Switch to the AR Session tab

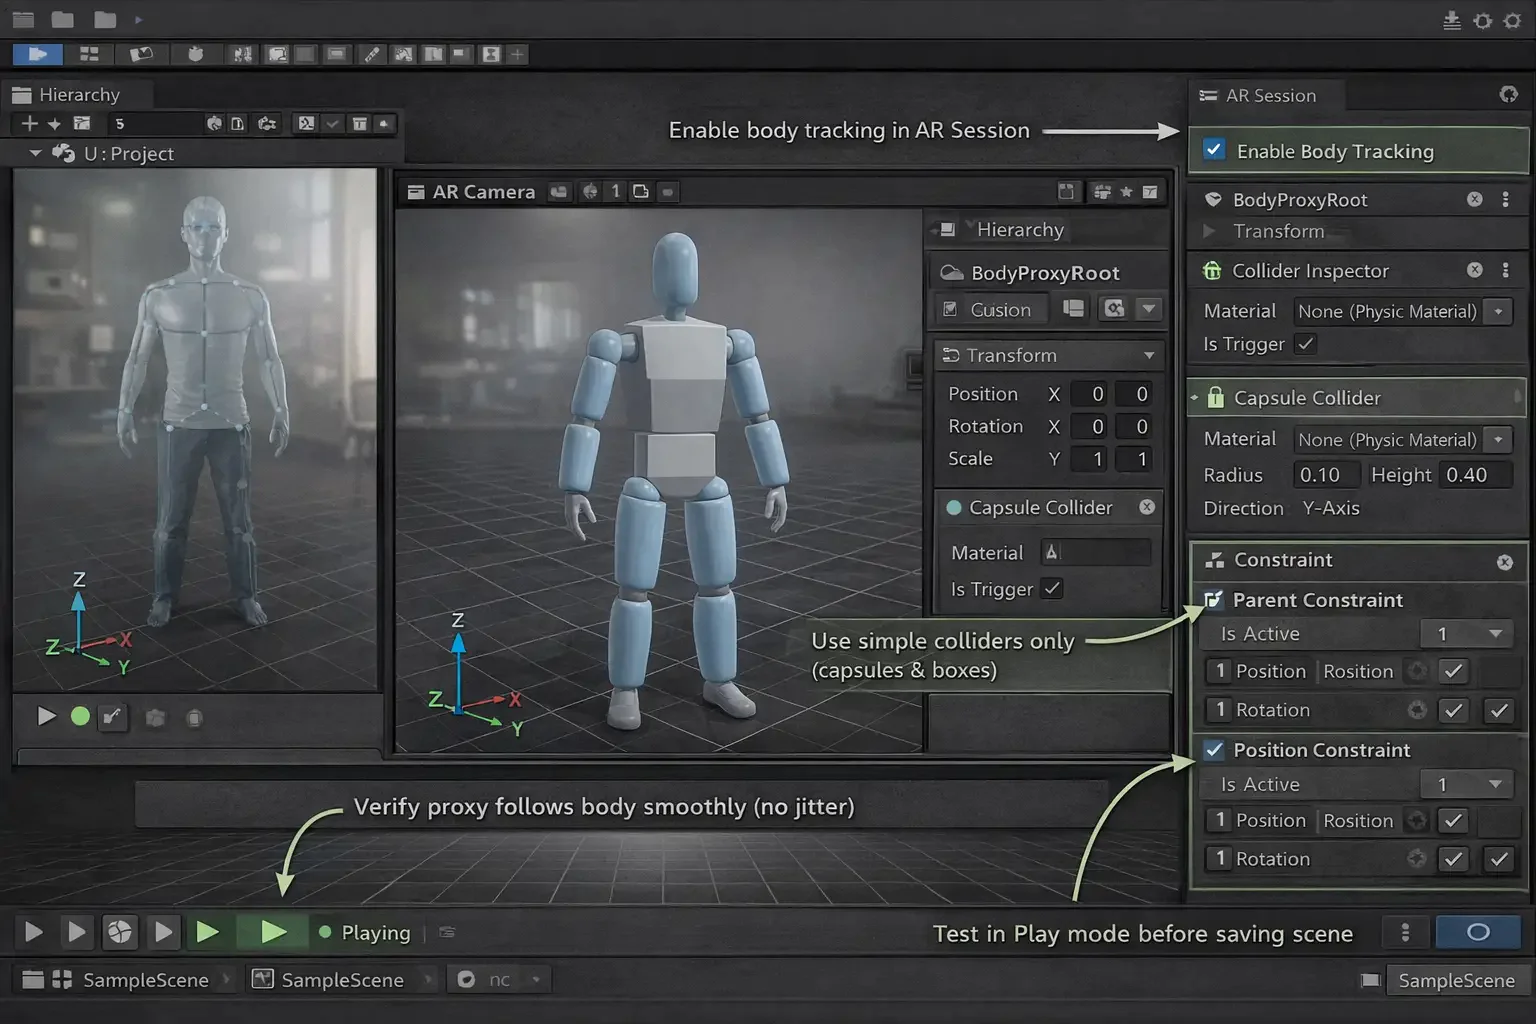[1266, 95]
